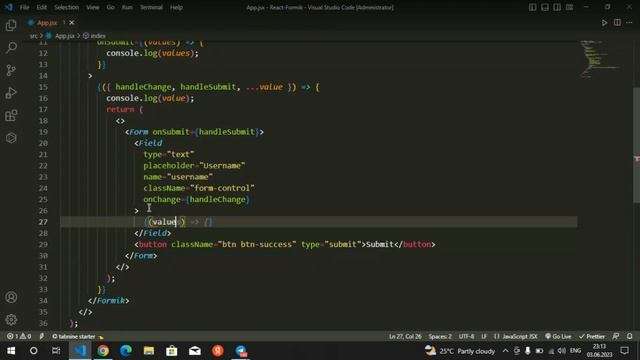Click the tabnine starter status item

(78, 336)
